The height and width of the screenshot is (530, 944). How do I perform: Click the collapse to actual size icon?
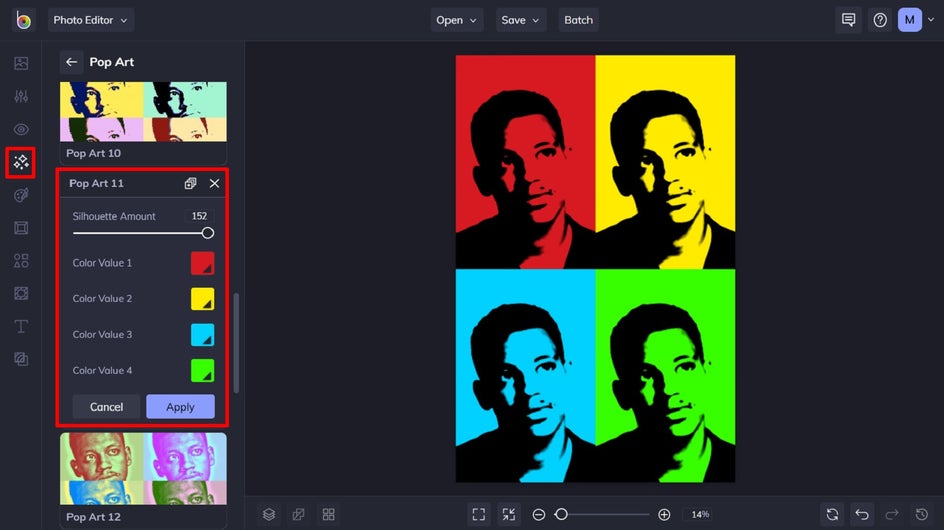coord(509,514)
